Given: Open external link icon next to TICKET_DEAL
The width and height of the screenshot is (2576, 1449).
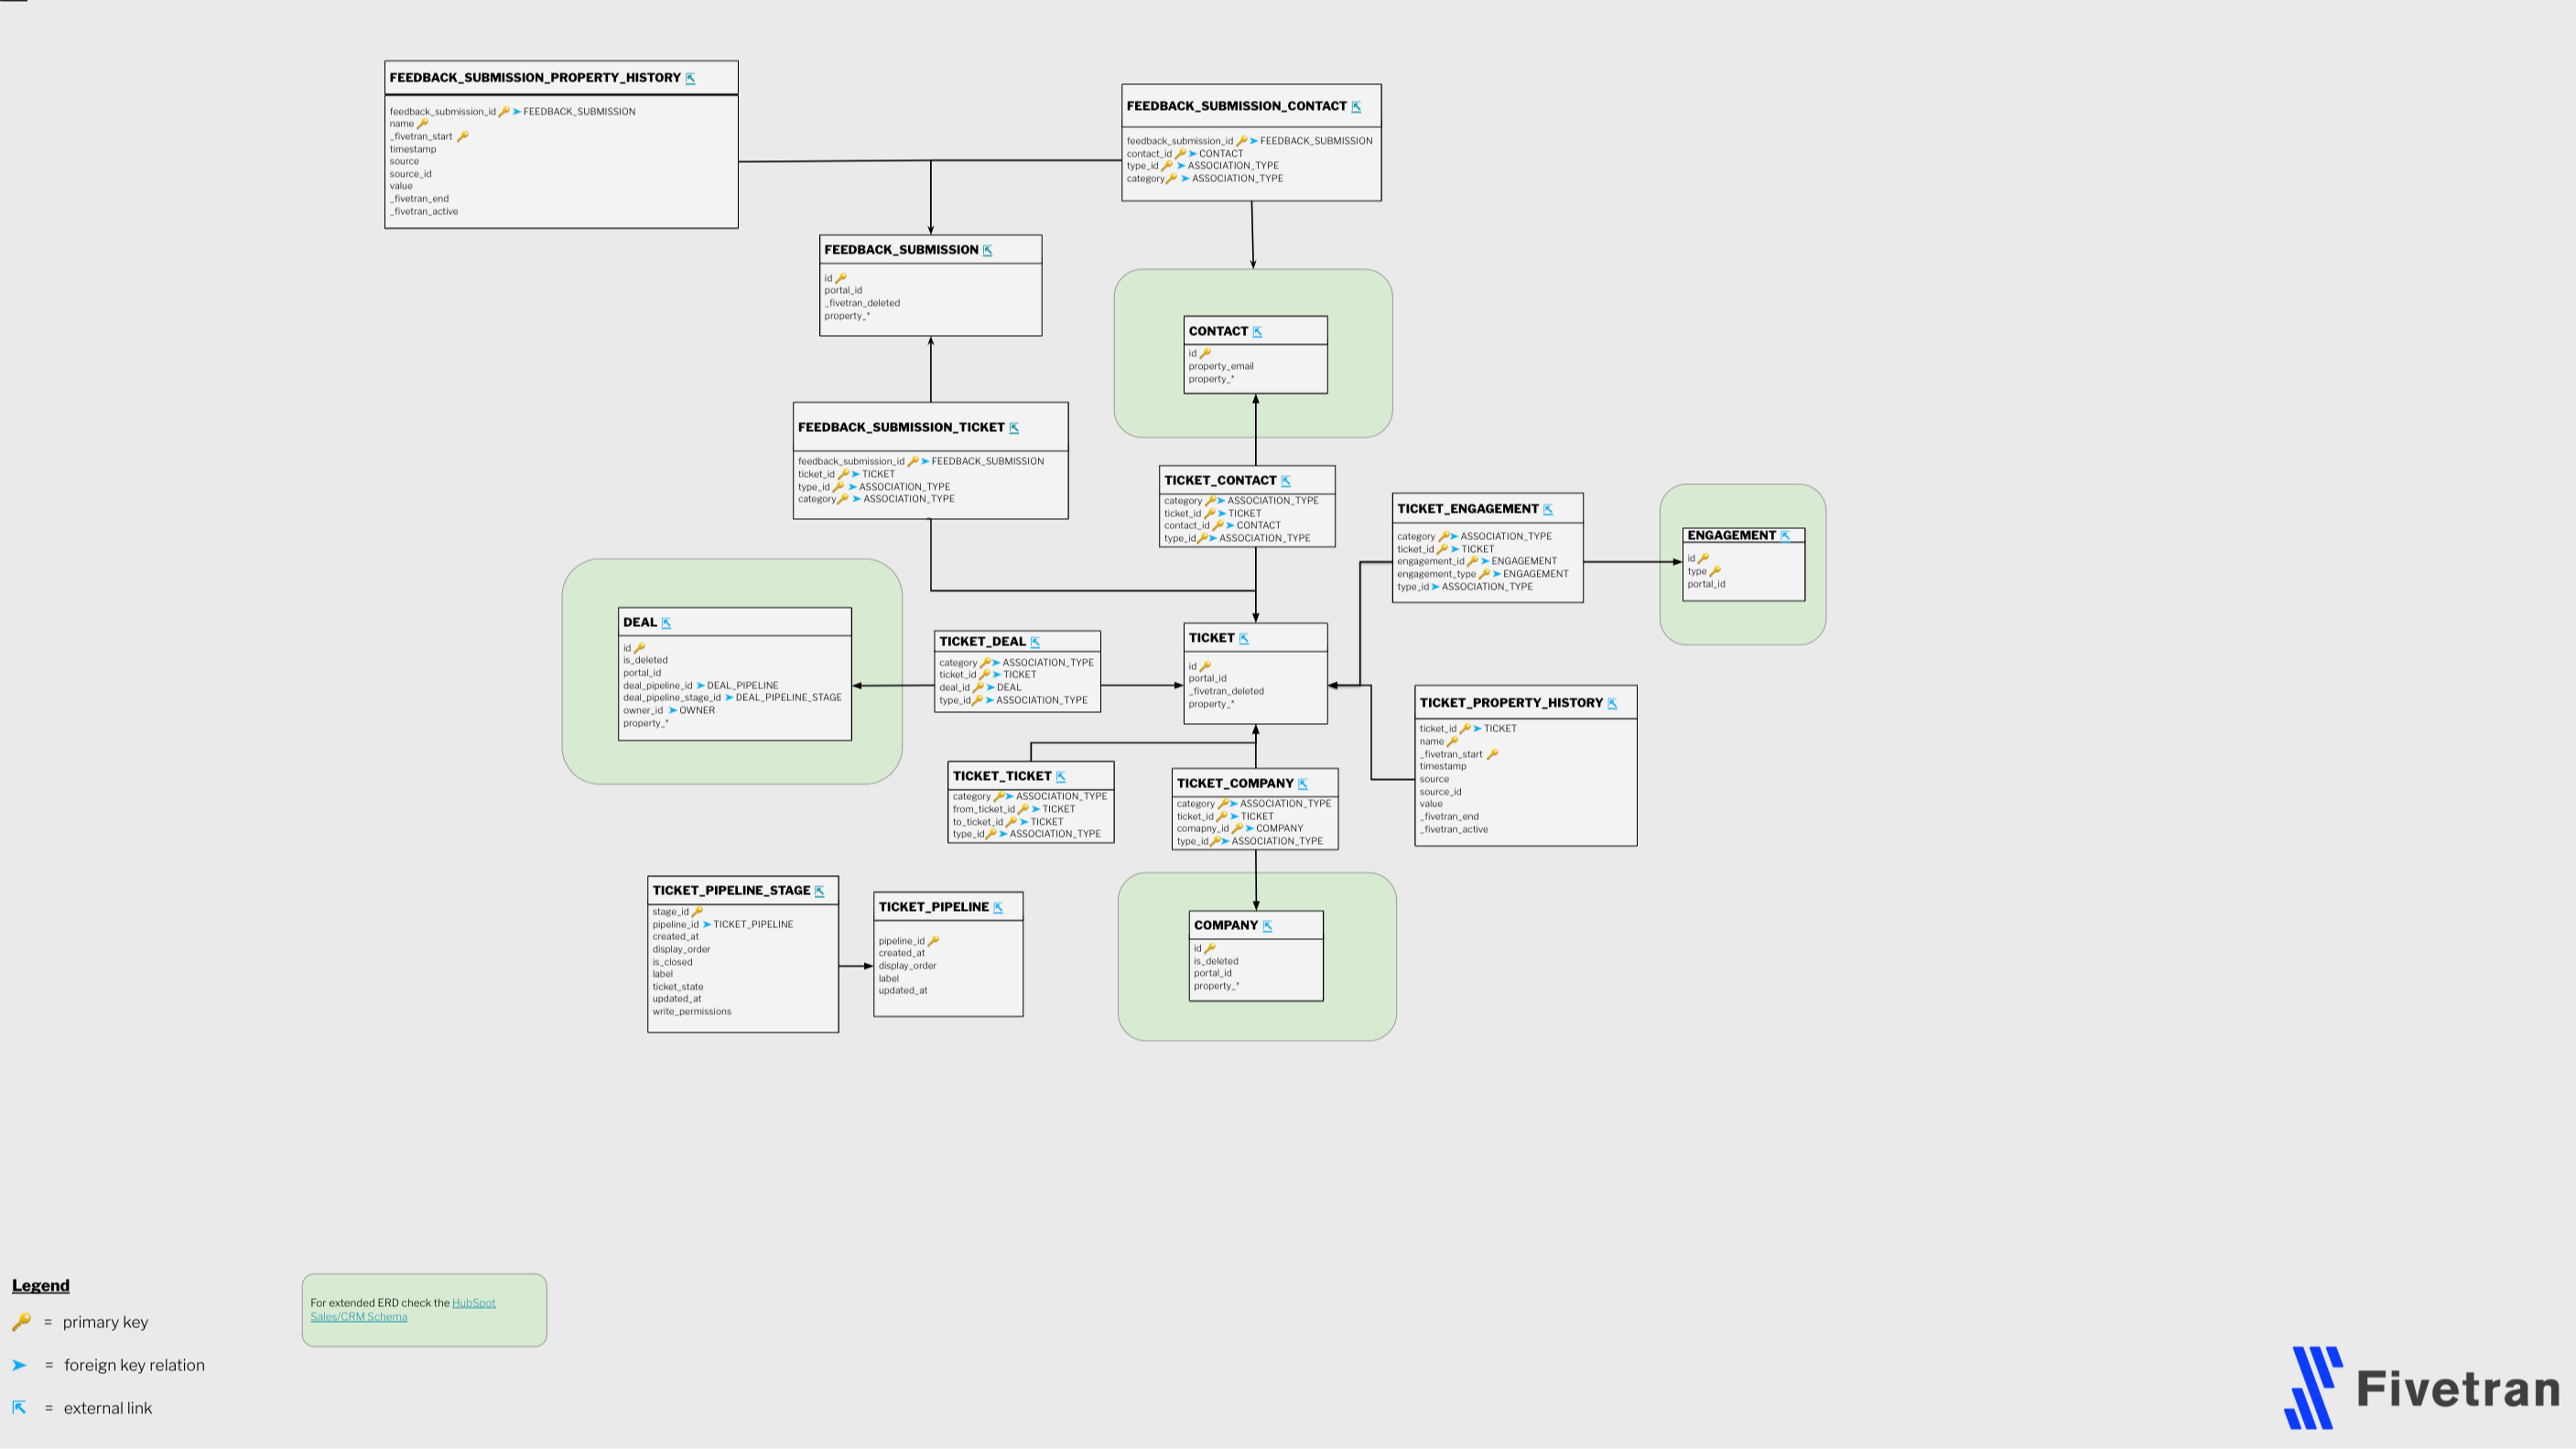Looking at the screenshot, I should [1035, 642].
